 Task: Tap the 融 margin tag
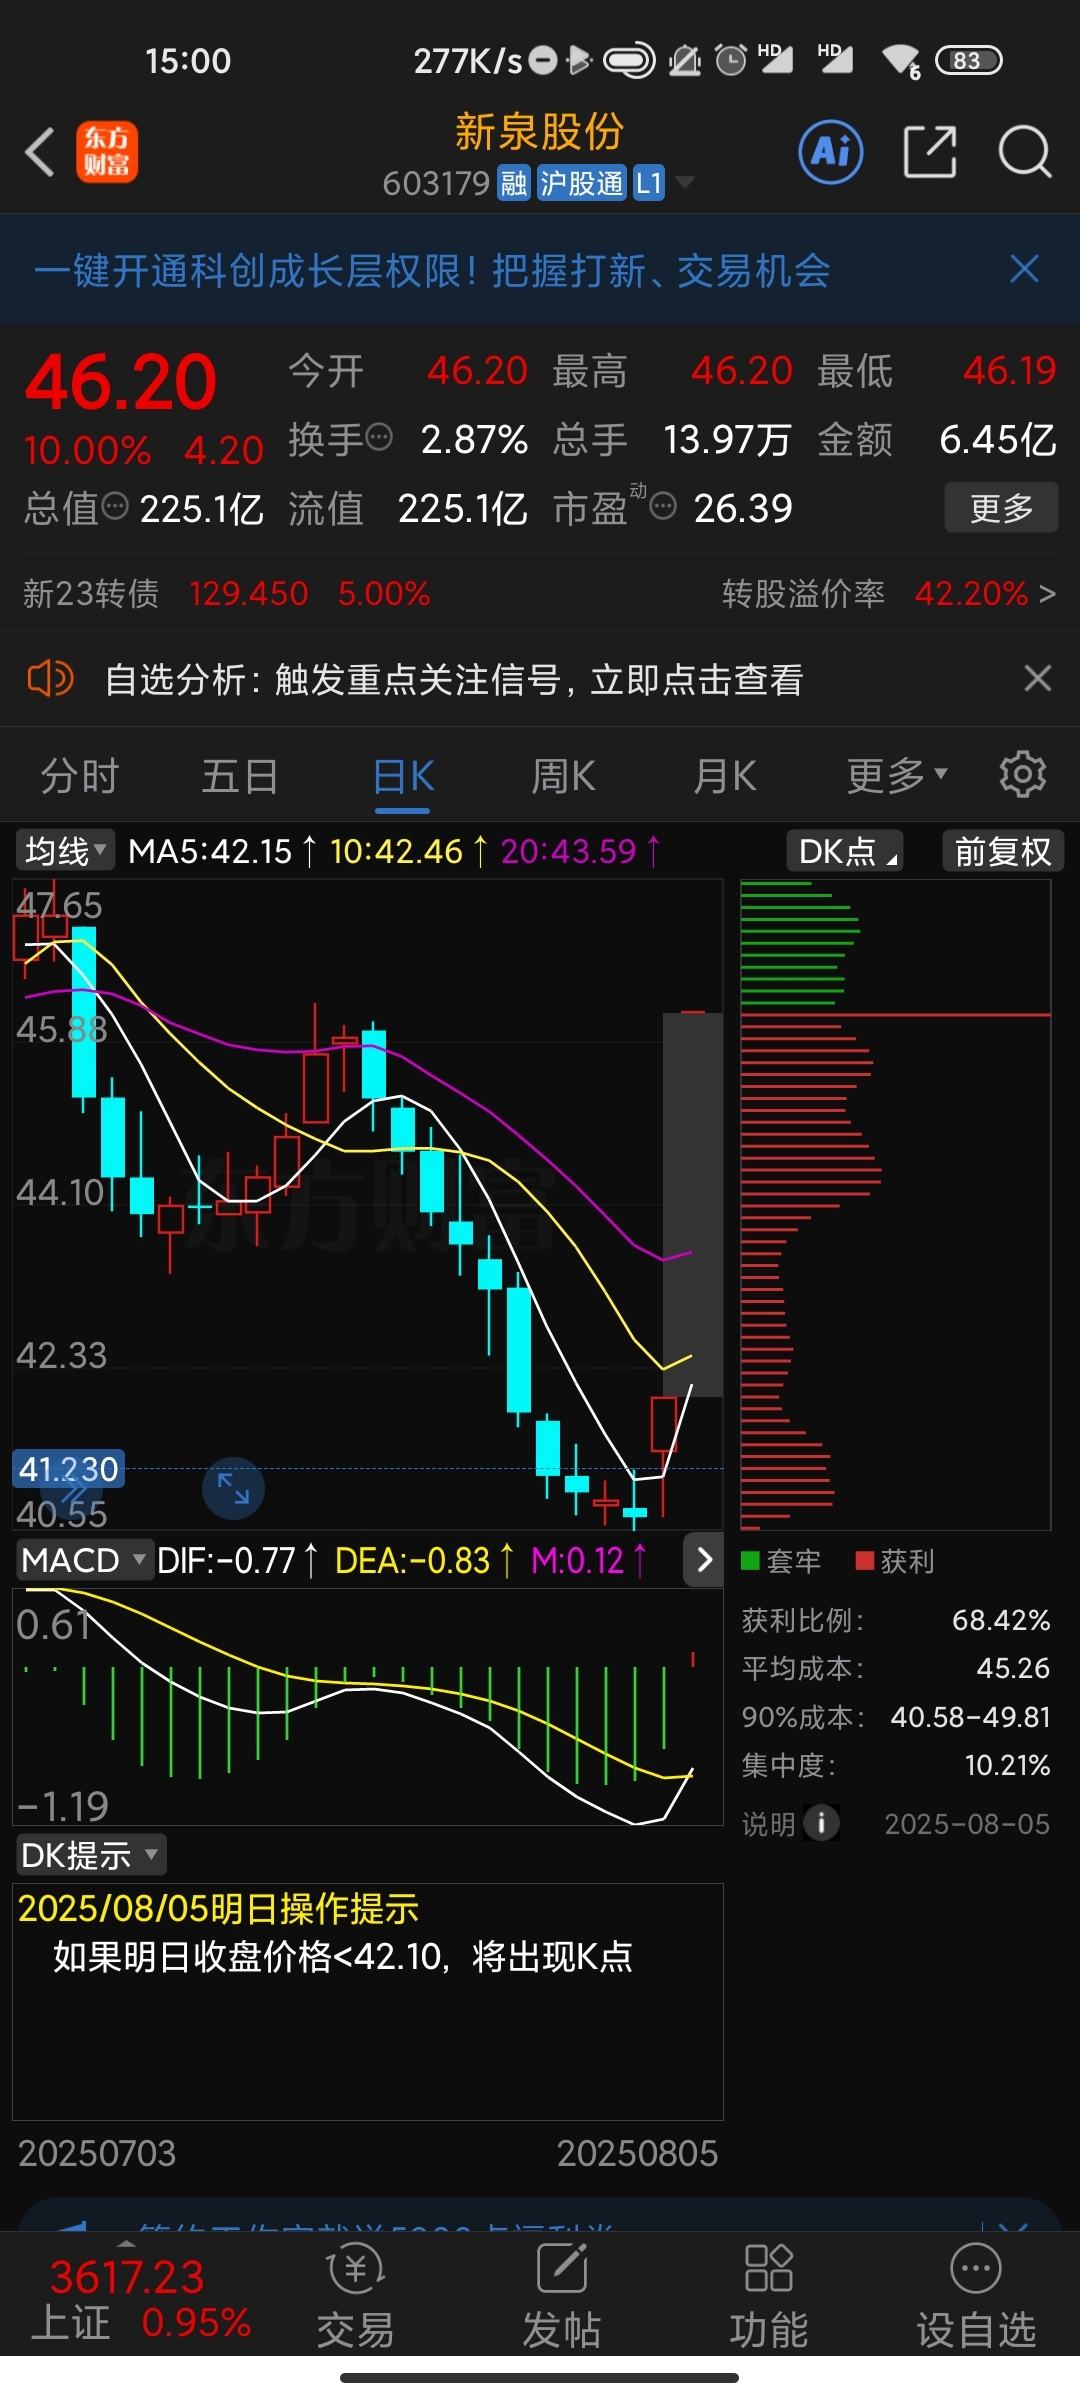(x=514, y=183)
